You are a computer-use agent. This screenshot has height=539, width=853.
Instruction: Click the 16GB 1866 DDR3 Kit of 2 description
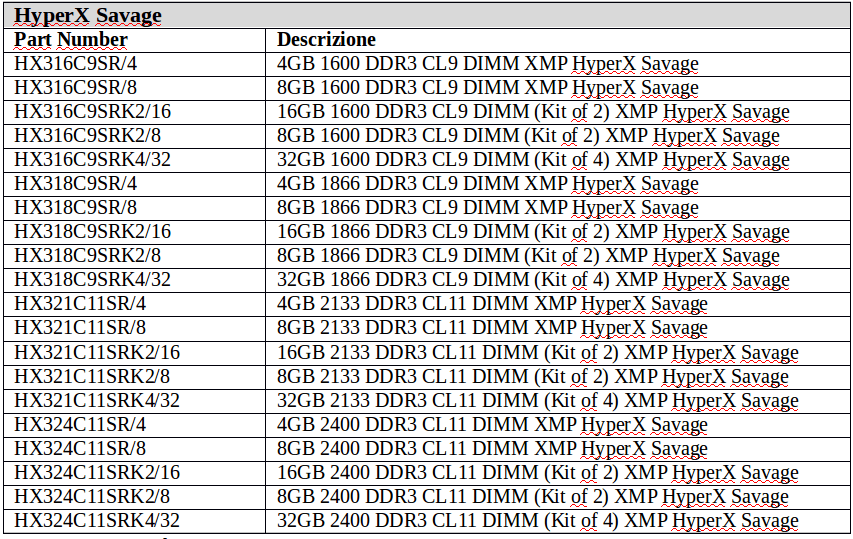tap(533, 232)
